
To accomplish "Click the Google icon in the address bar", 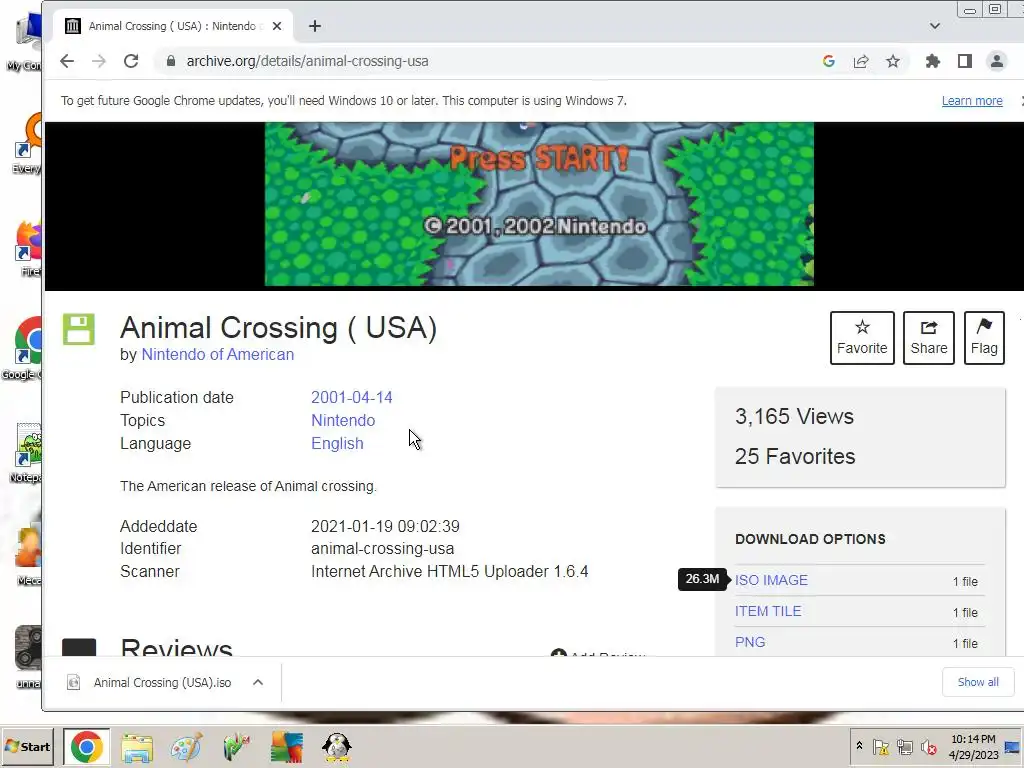I will pyautogui.click(x=829, y=61).
